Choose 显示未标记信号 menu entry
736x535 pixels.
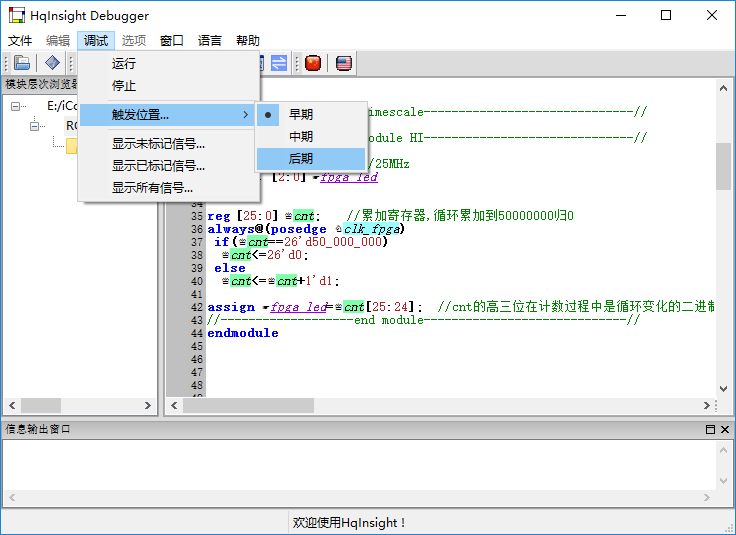[x=158, y=144]
